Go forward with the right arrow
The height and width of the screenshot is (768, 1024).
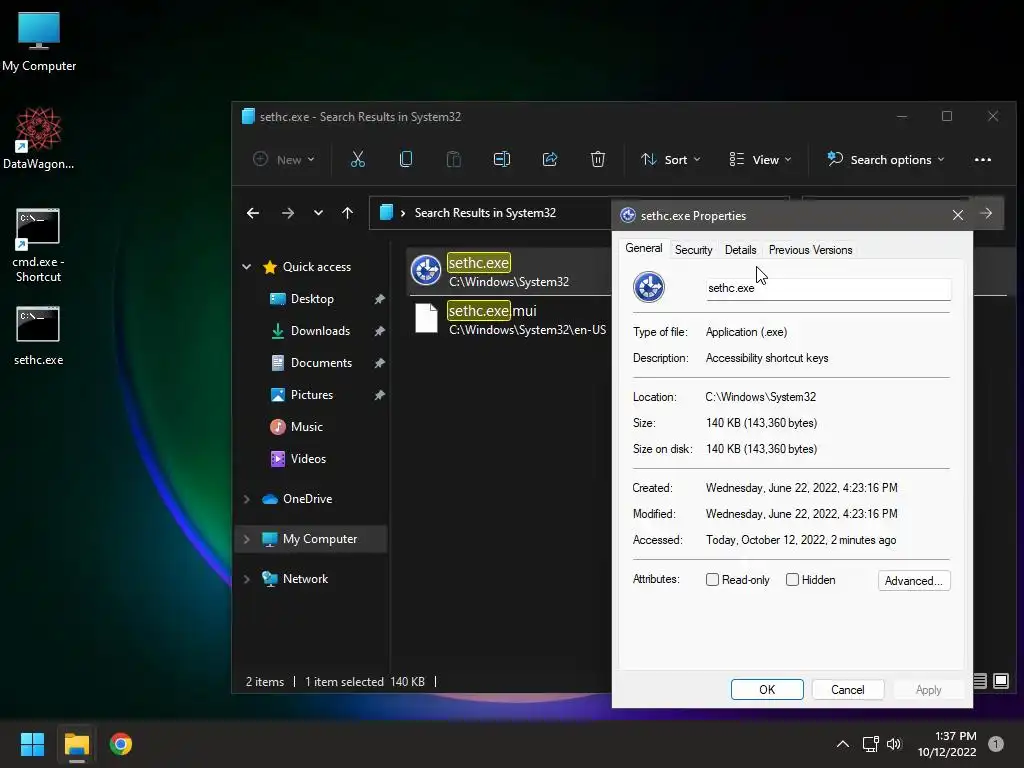point(287,213)
